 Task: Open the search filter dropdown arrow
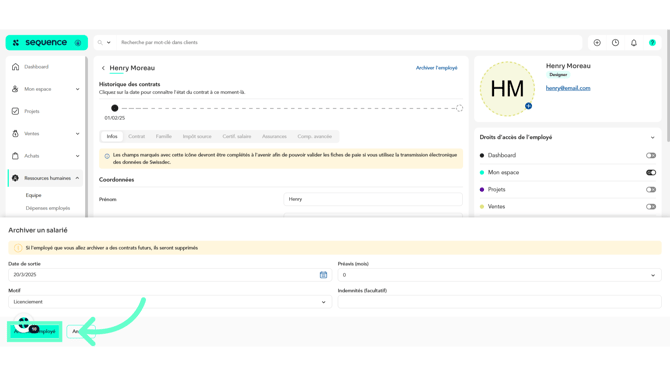click(109, 42)
